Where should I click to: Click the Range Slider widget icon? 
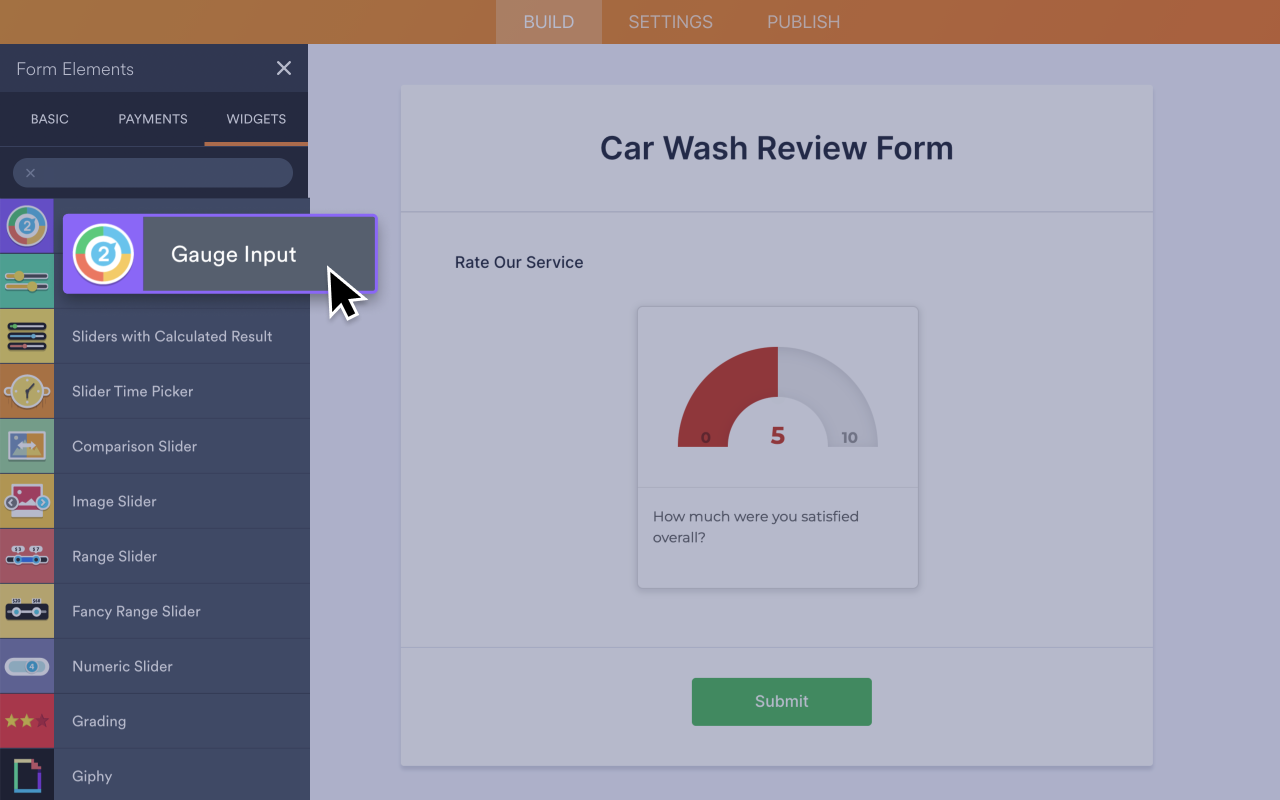tap(27, 556)
